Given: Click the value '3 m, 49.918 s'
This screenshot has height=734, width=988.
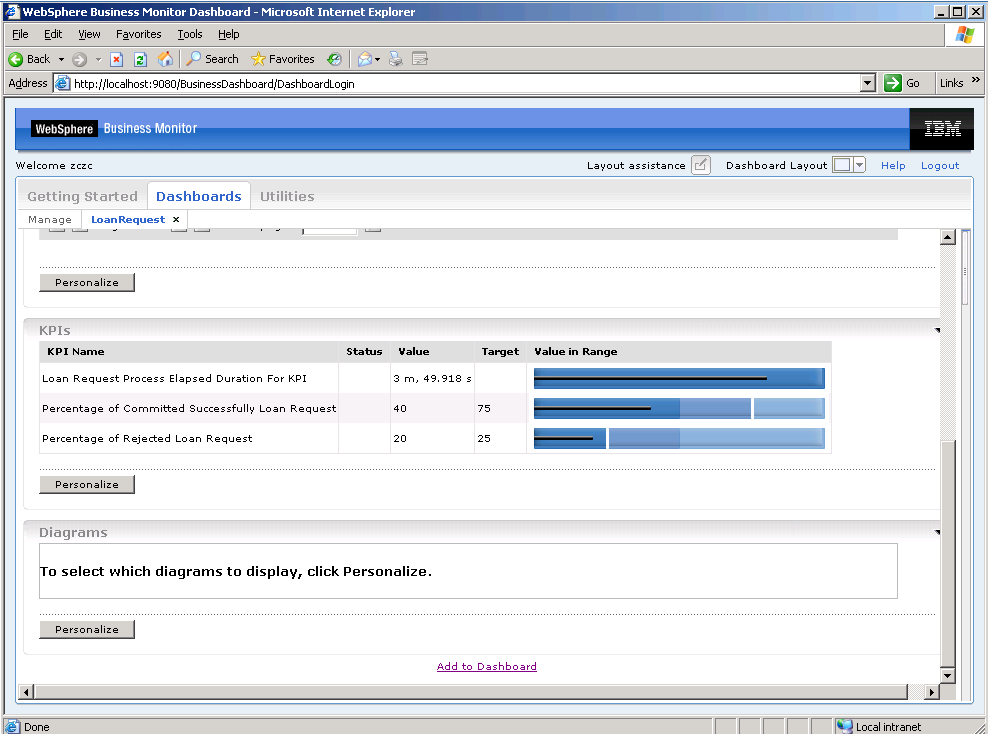Looking at the screenshot, I should point(432,379).
